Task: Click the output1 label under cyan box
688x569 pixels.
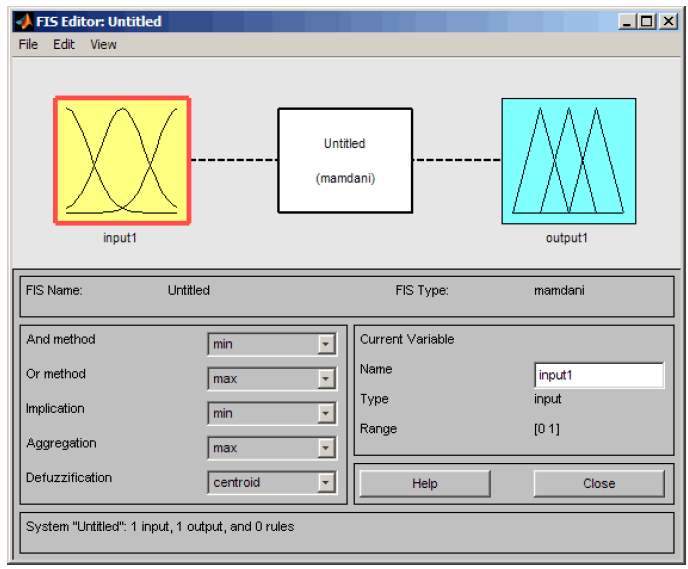Action: (566, 238)
